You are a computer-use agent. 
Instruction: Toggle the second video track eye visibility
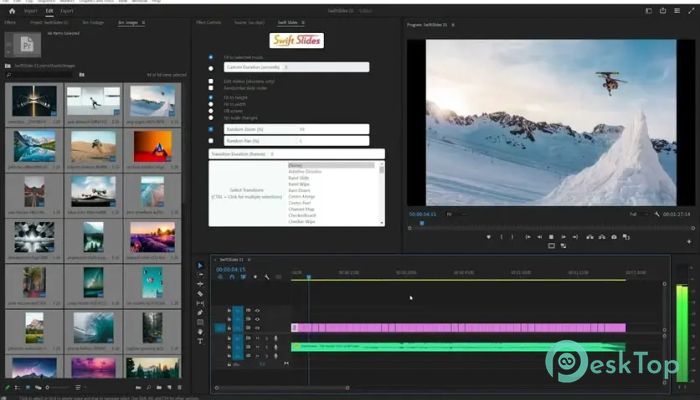pyautogui.click(x=257, y=319)
